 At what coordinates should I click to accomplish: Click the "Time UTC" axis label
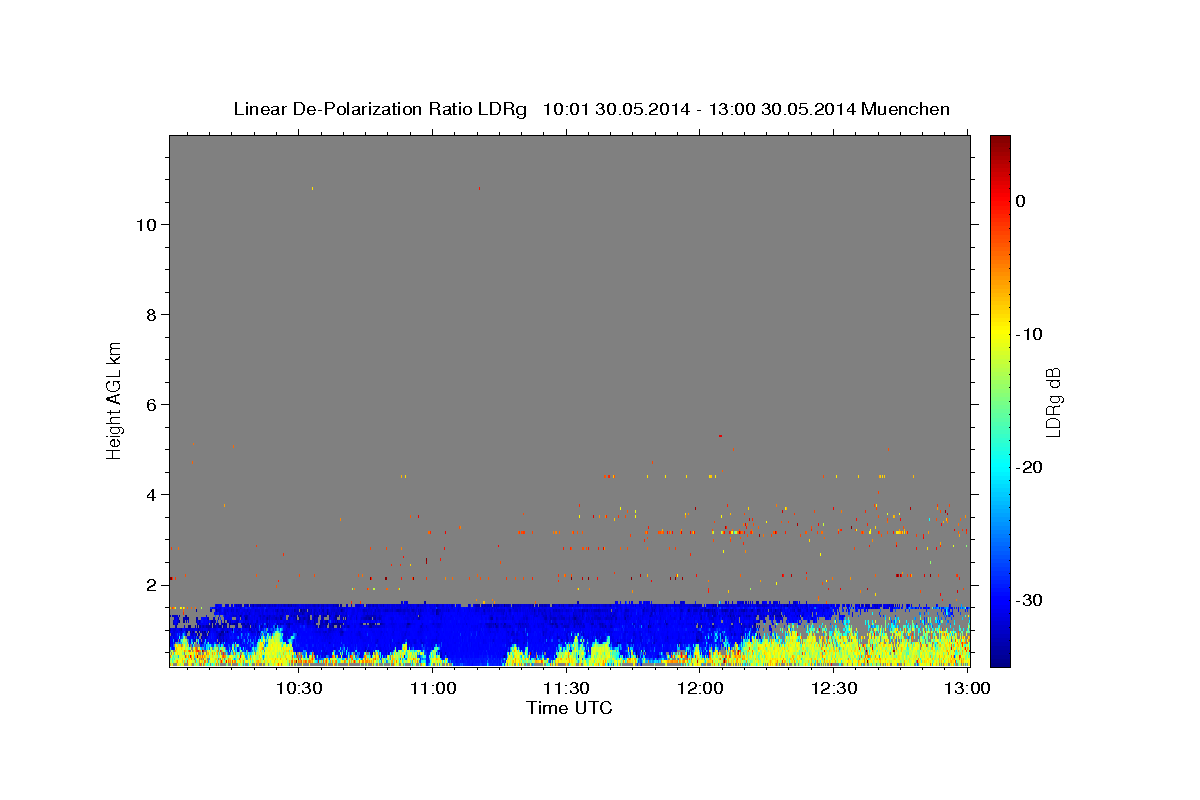569,709
